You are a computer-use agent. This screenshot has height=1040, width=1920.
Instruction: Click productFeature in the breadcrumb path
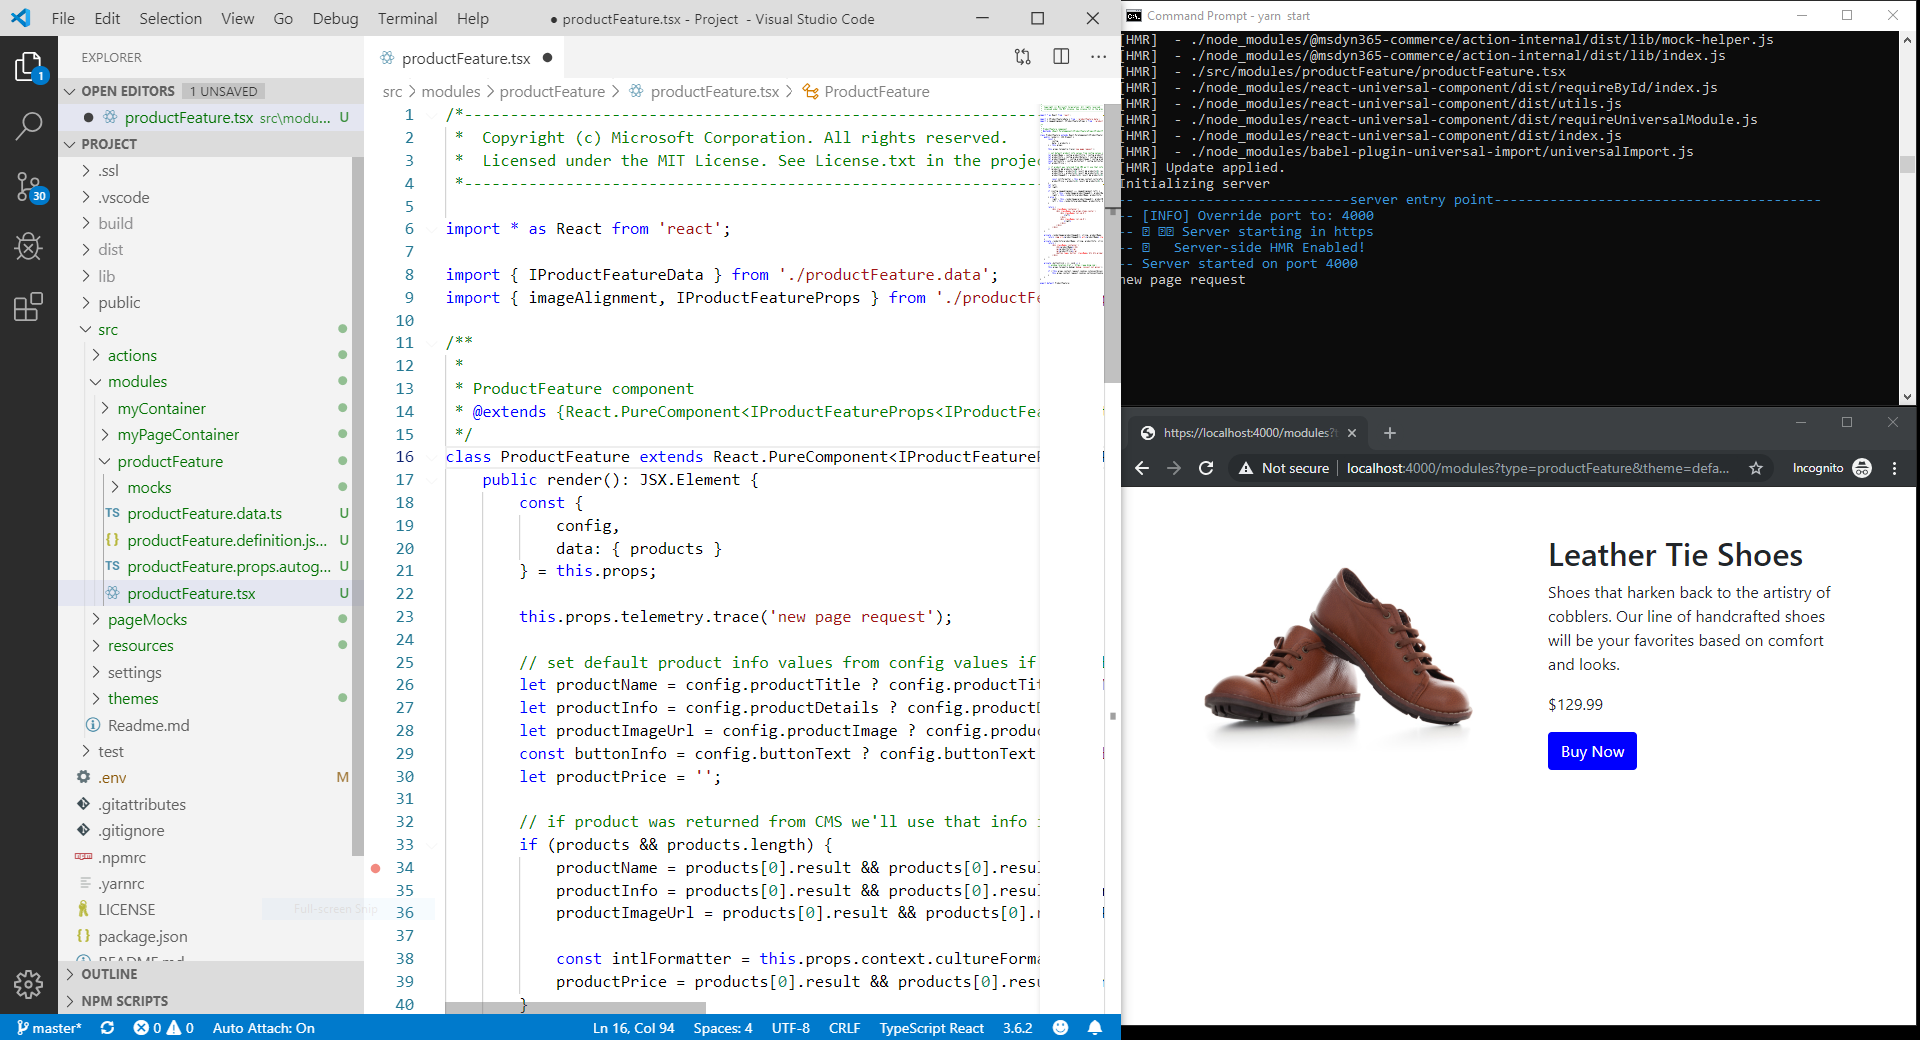(x=552, y=91)
